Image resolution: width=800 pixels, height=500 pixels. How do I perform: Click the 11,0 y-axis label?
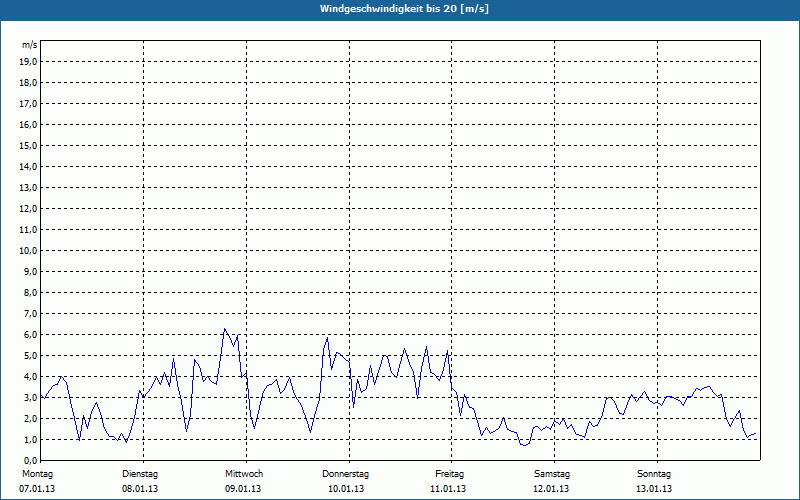(x=29, y=230)
